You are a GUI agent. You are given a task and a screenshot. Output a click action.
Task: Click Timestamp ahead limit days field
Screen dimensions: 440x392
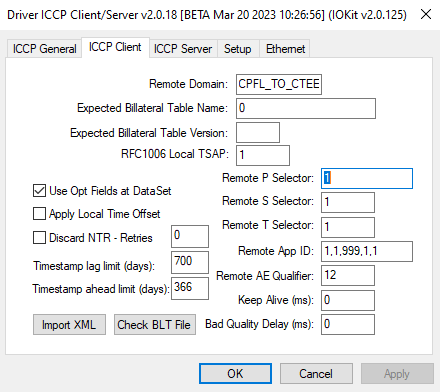[190, 288]
